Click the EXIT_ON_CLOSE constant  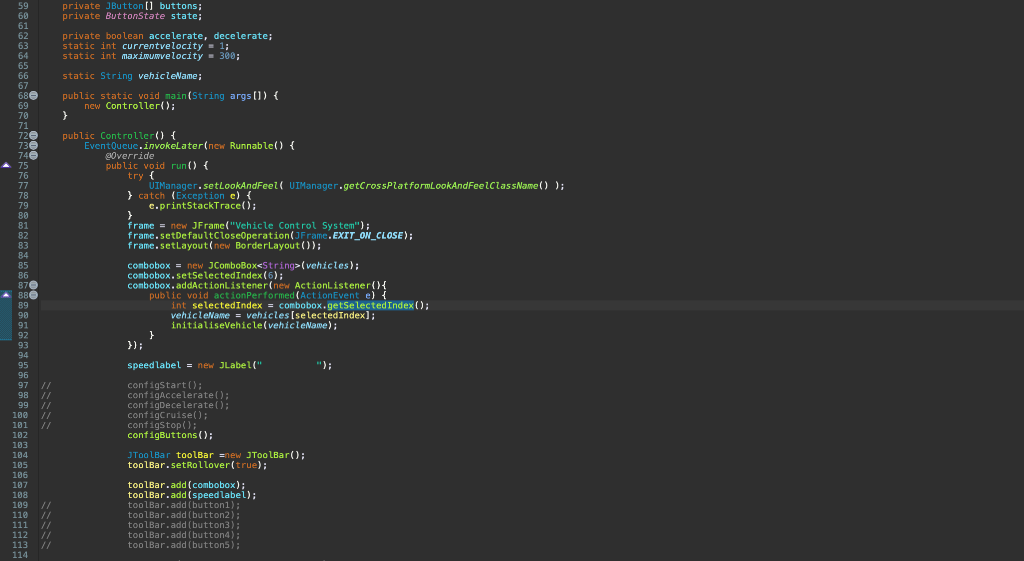(x=368, y=235)
